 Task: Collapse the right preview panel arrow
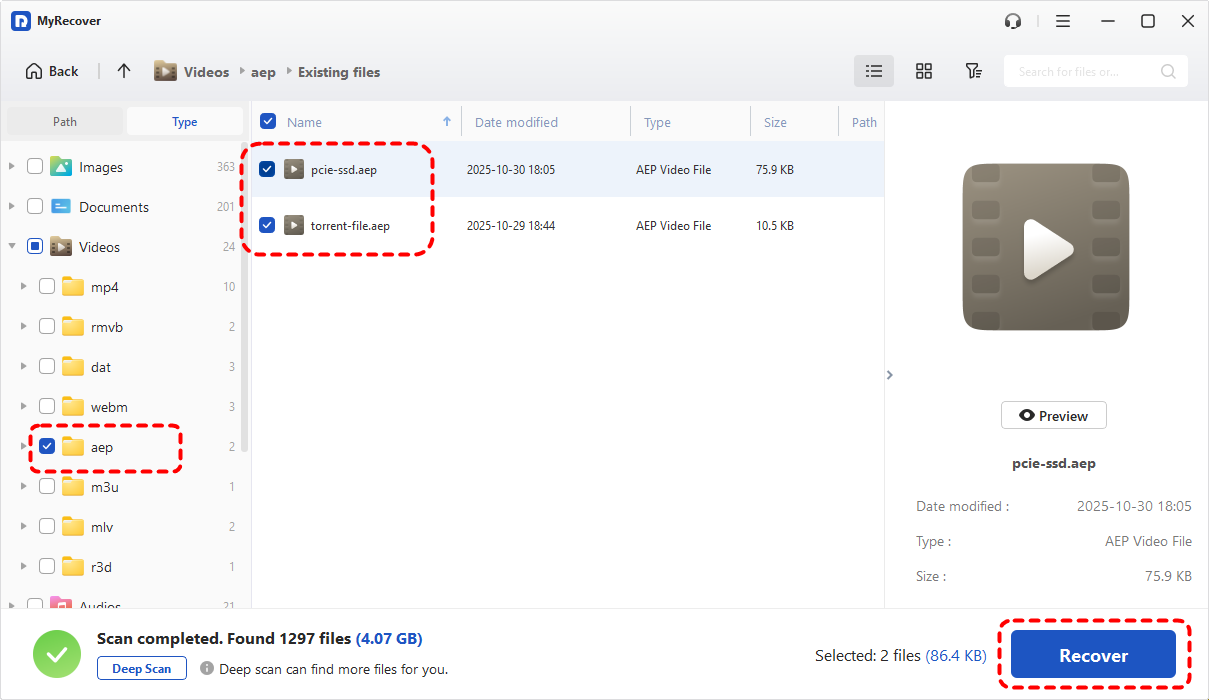point(890,375)
